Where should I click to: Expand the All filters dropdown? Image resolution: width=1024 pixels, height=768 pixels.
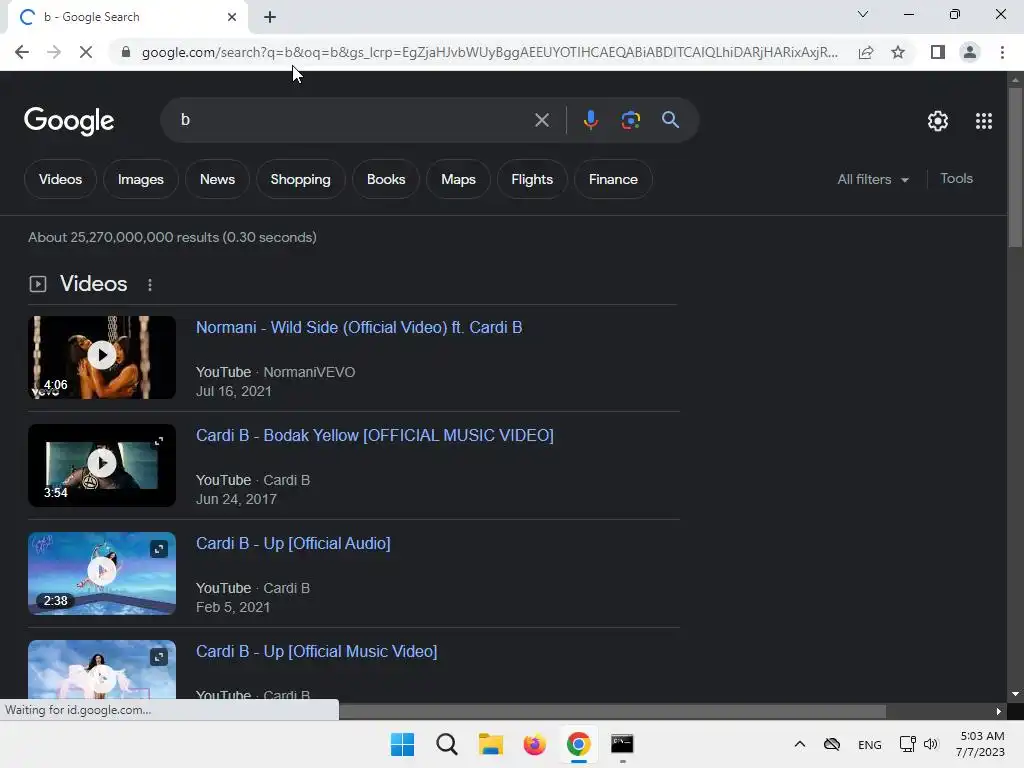[873, 179]
